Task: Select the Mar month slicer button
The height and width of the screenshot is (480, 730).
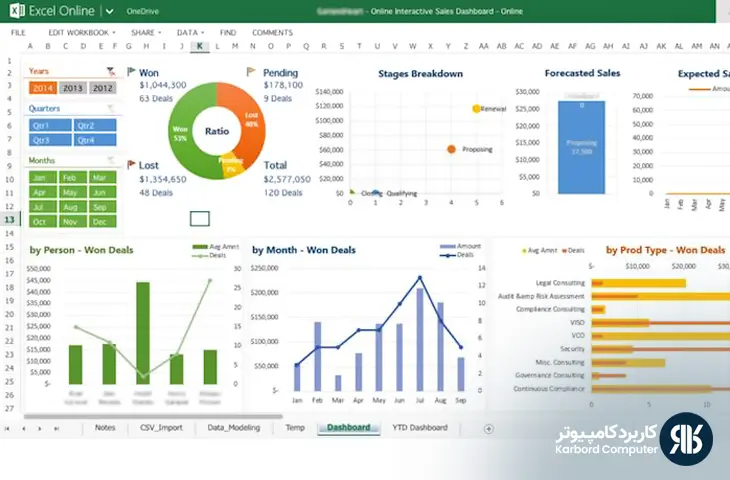Action: pyautogui.click(x=102, y=177)
